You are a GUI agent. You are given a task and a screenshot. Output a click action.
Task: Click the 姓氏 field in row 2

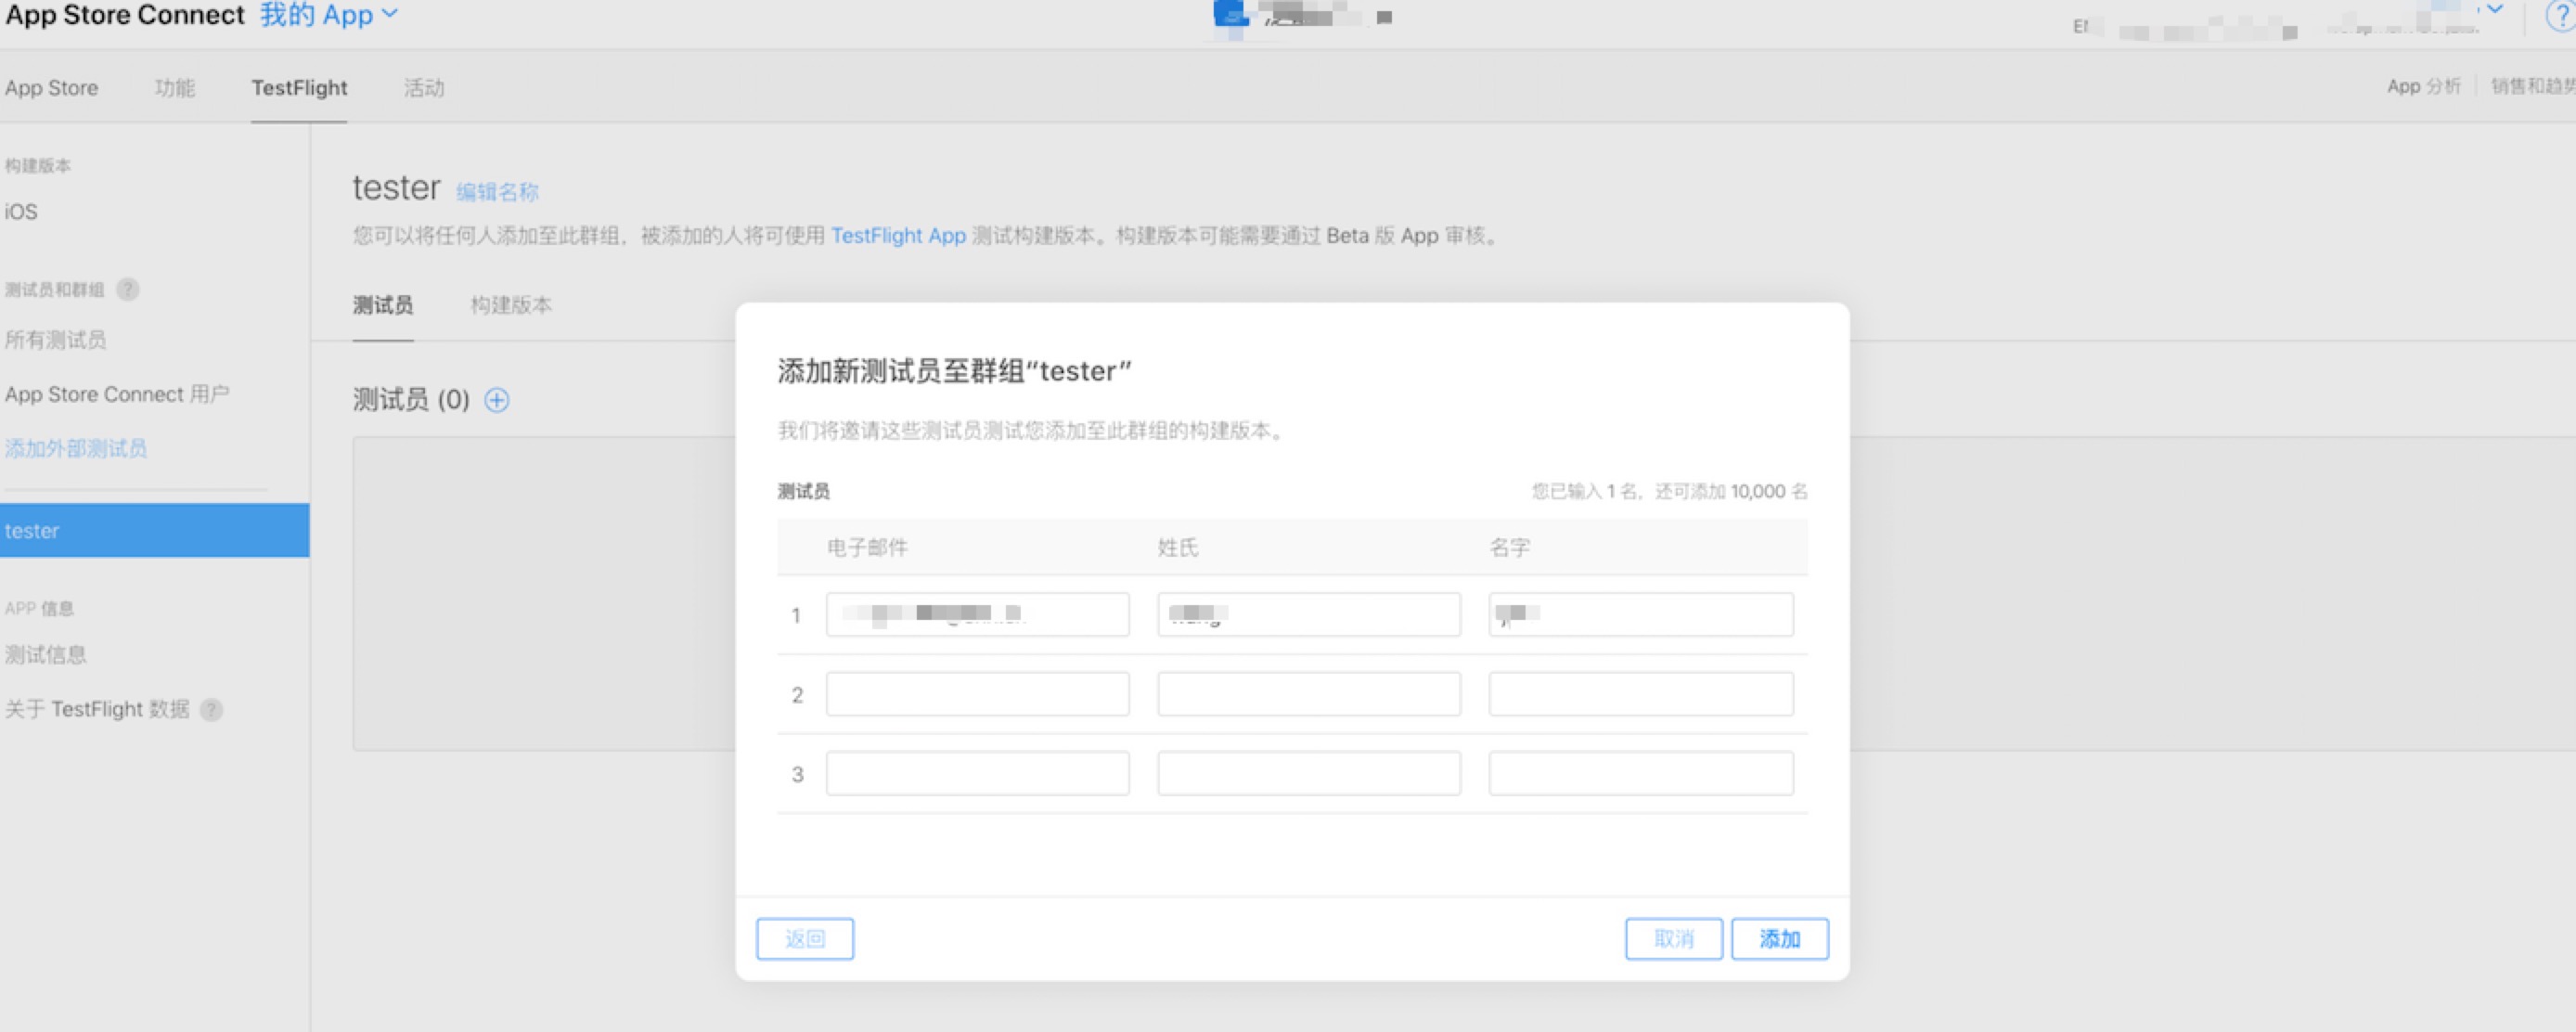1309,694
